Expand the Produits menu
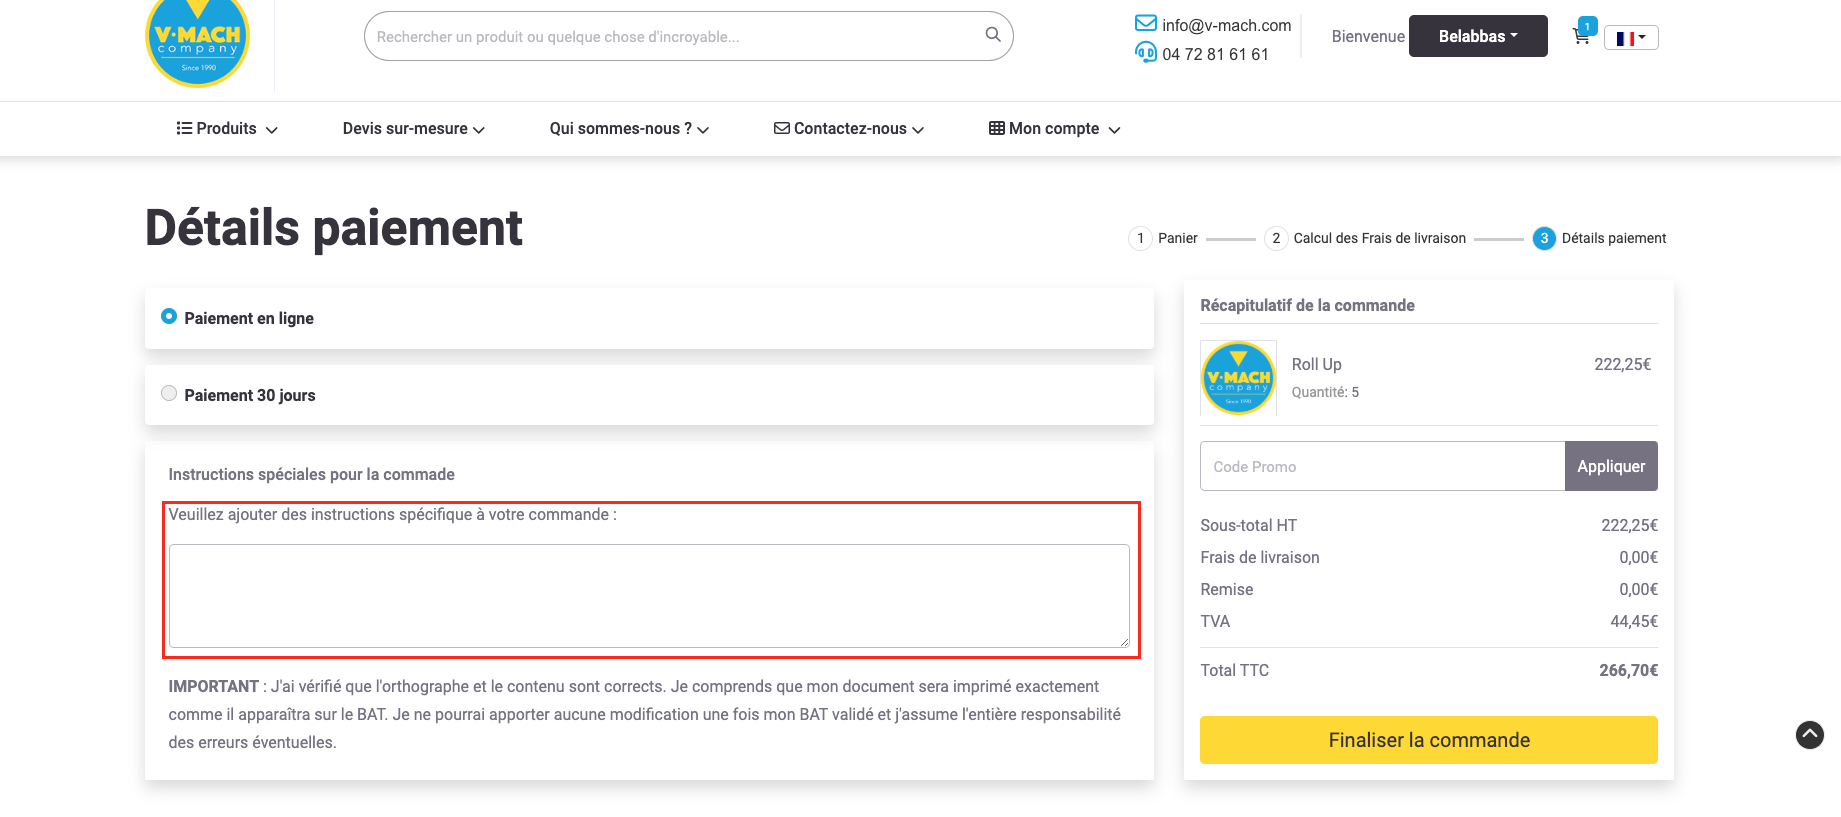This screenshot has width=1841, height=817. tap(227, 129)
